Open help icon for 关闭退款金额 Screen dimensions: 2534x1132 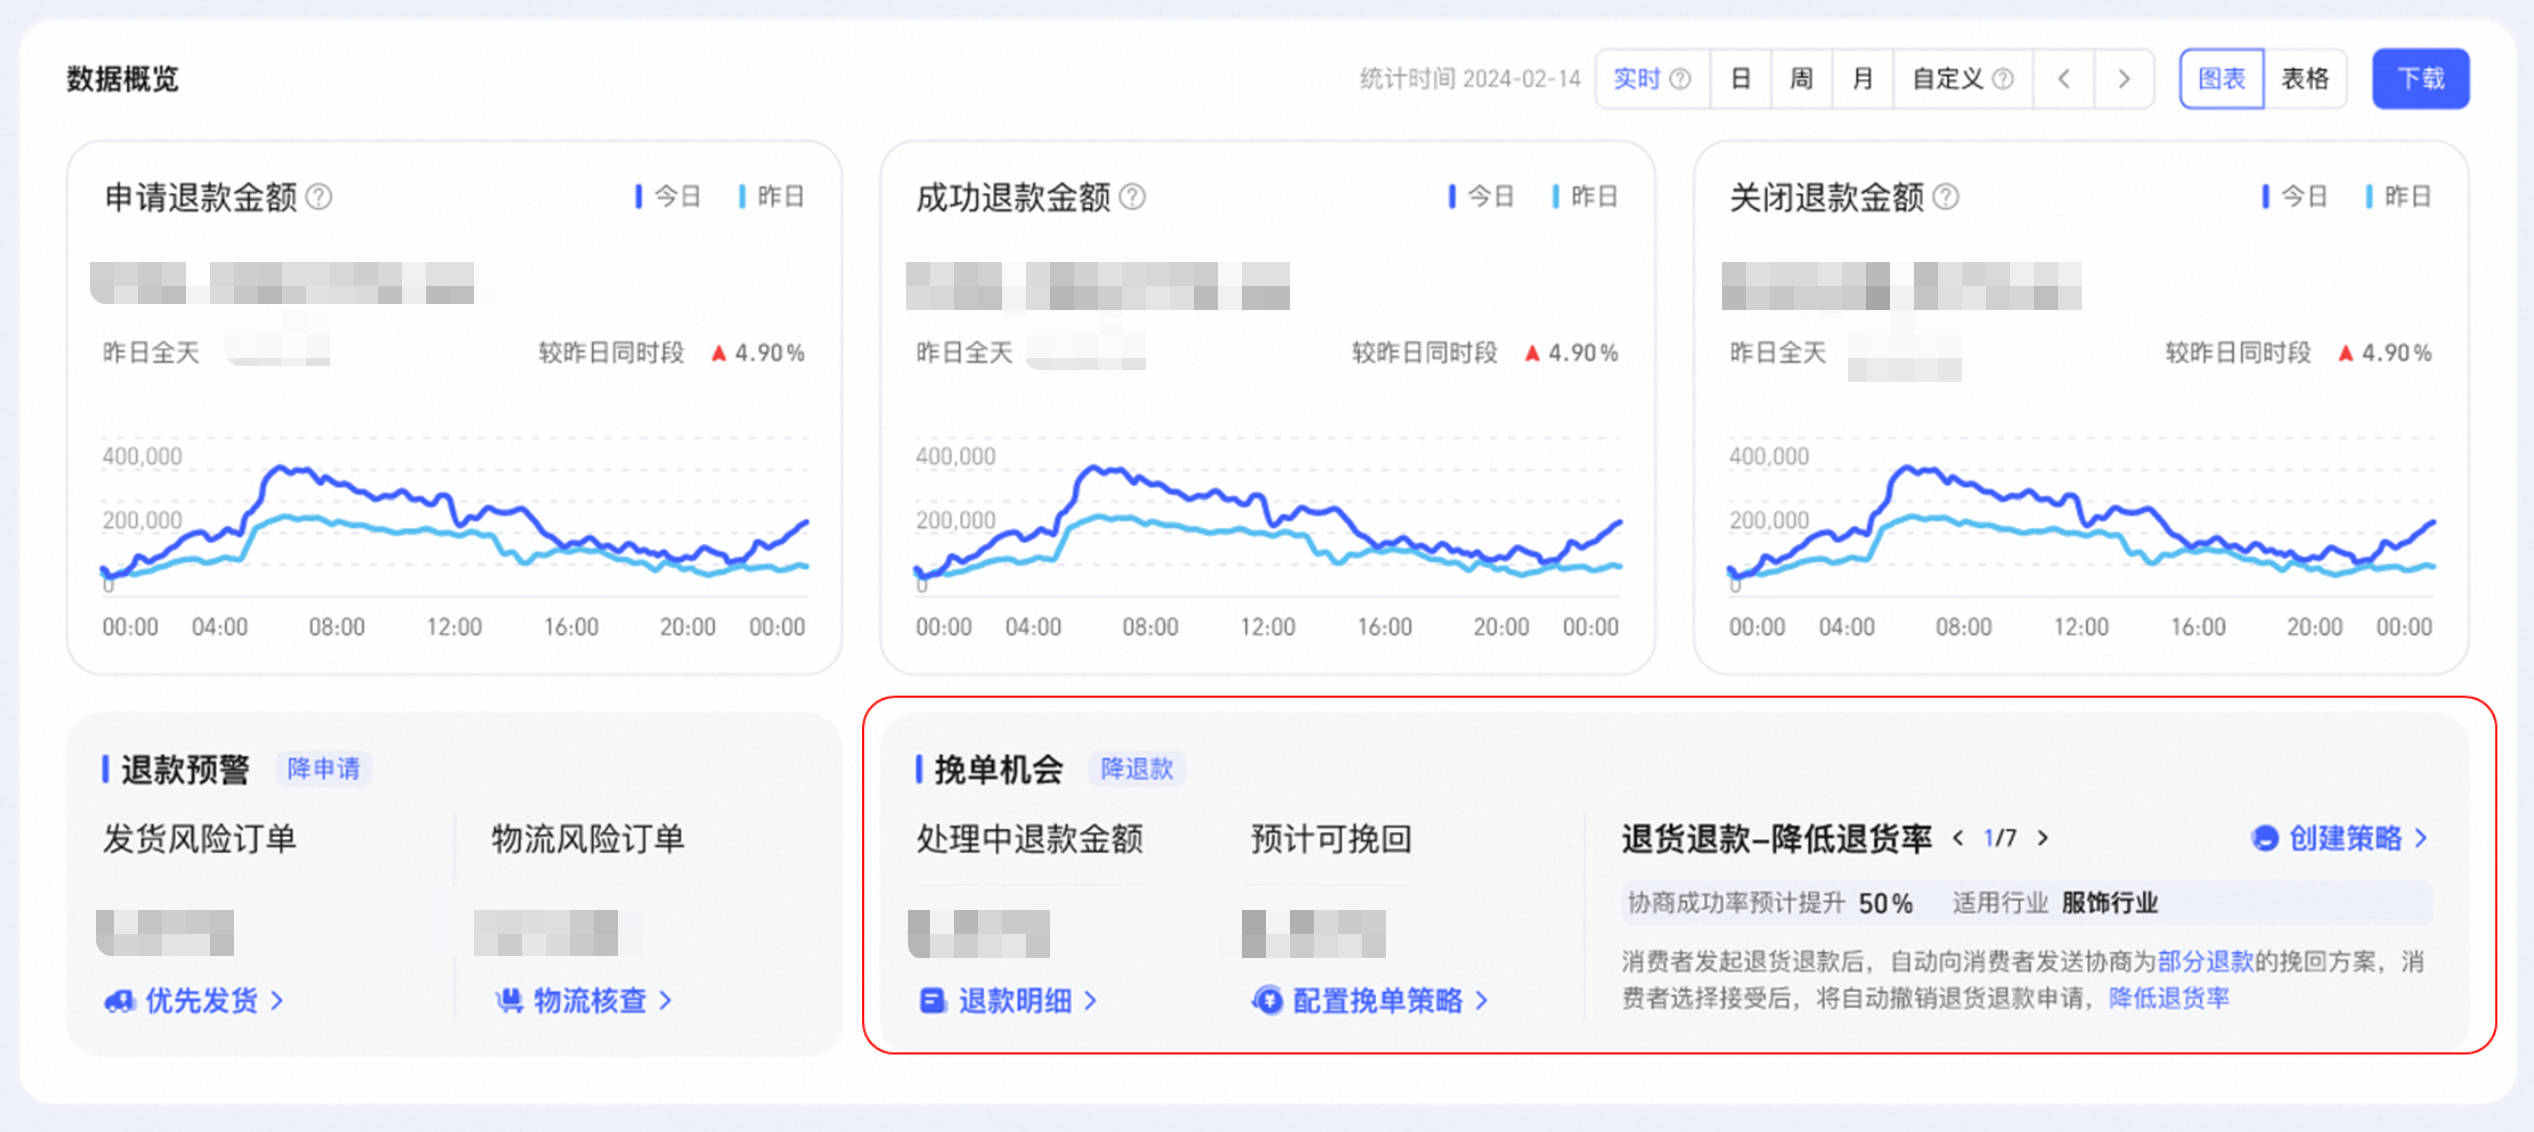click(1945, 197)
